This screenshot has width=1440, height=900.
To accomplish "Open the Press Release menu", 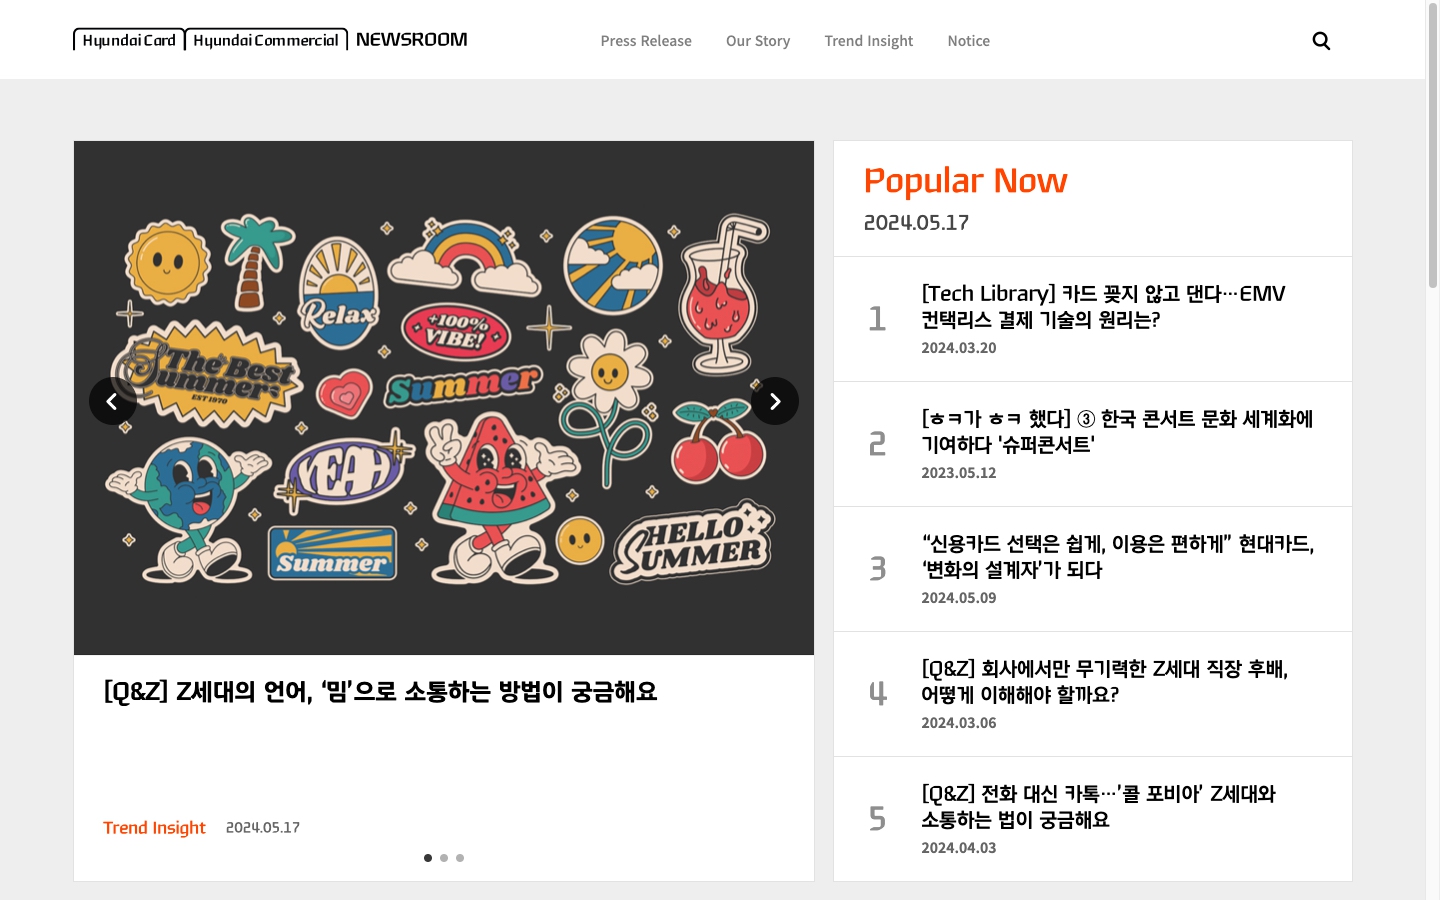I will click(646, 41).
